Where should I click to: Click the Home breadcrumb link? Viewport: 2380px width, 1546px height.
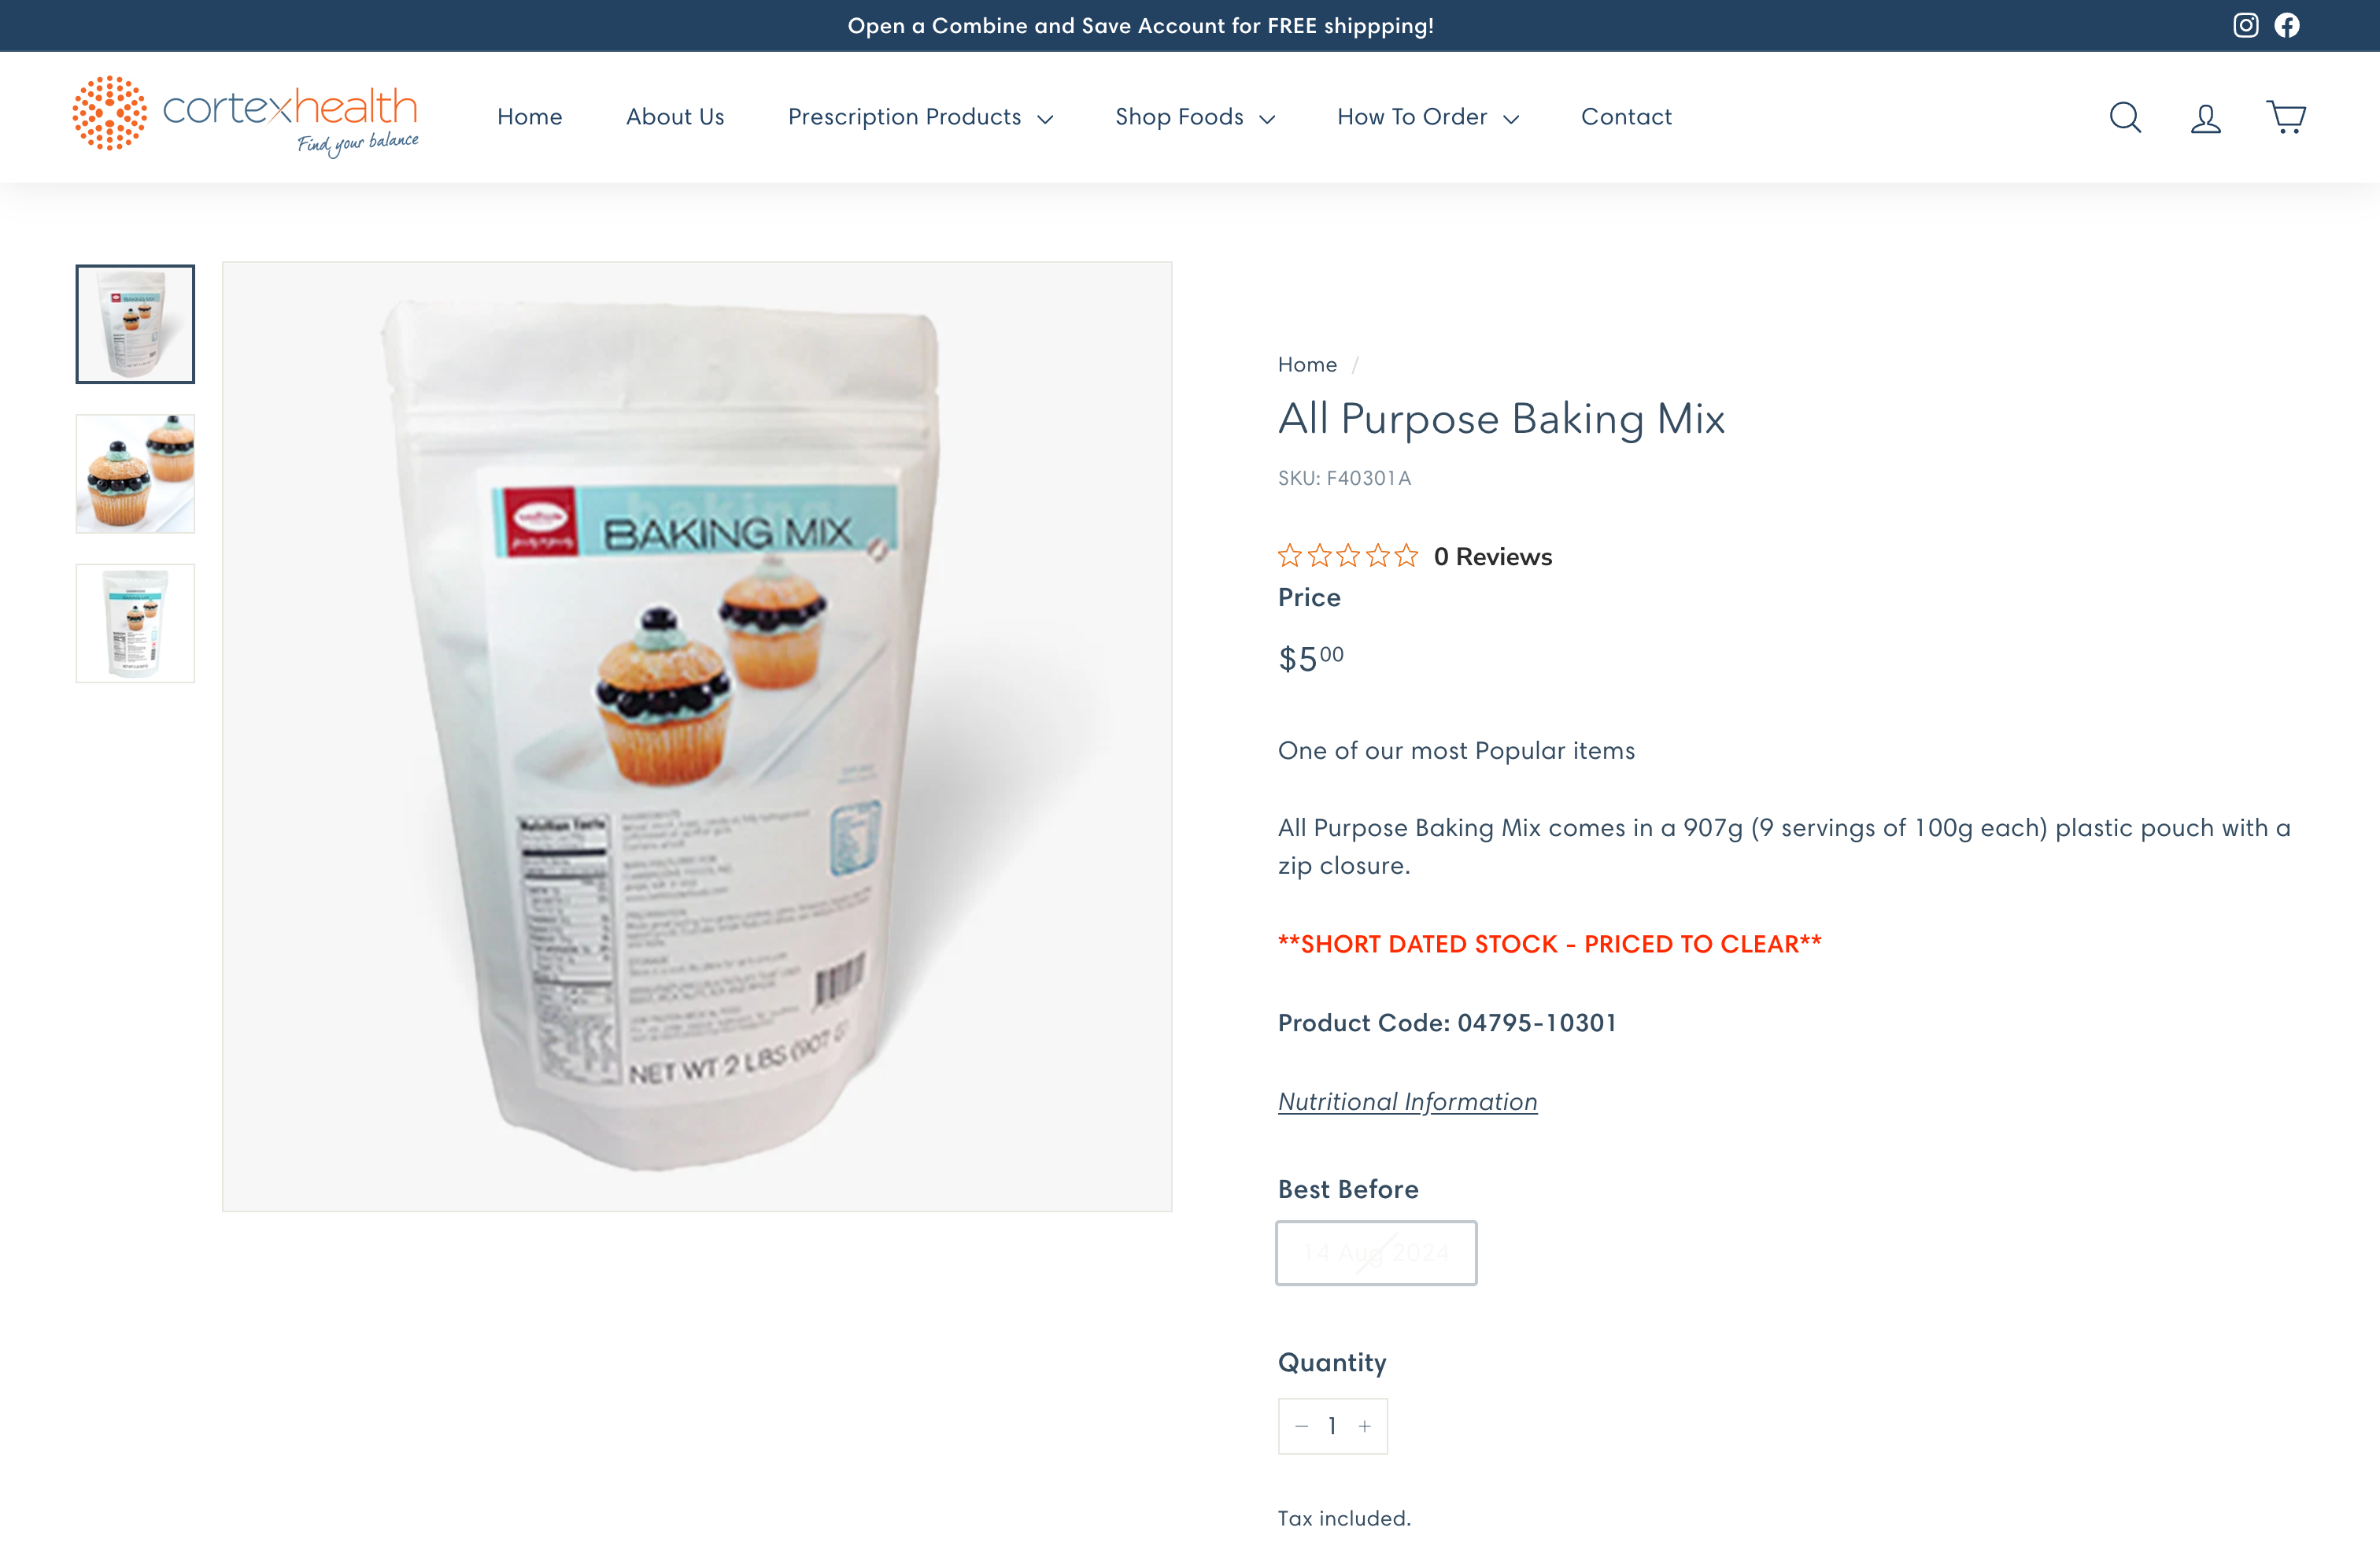(x=1307, y=365)
